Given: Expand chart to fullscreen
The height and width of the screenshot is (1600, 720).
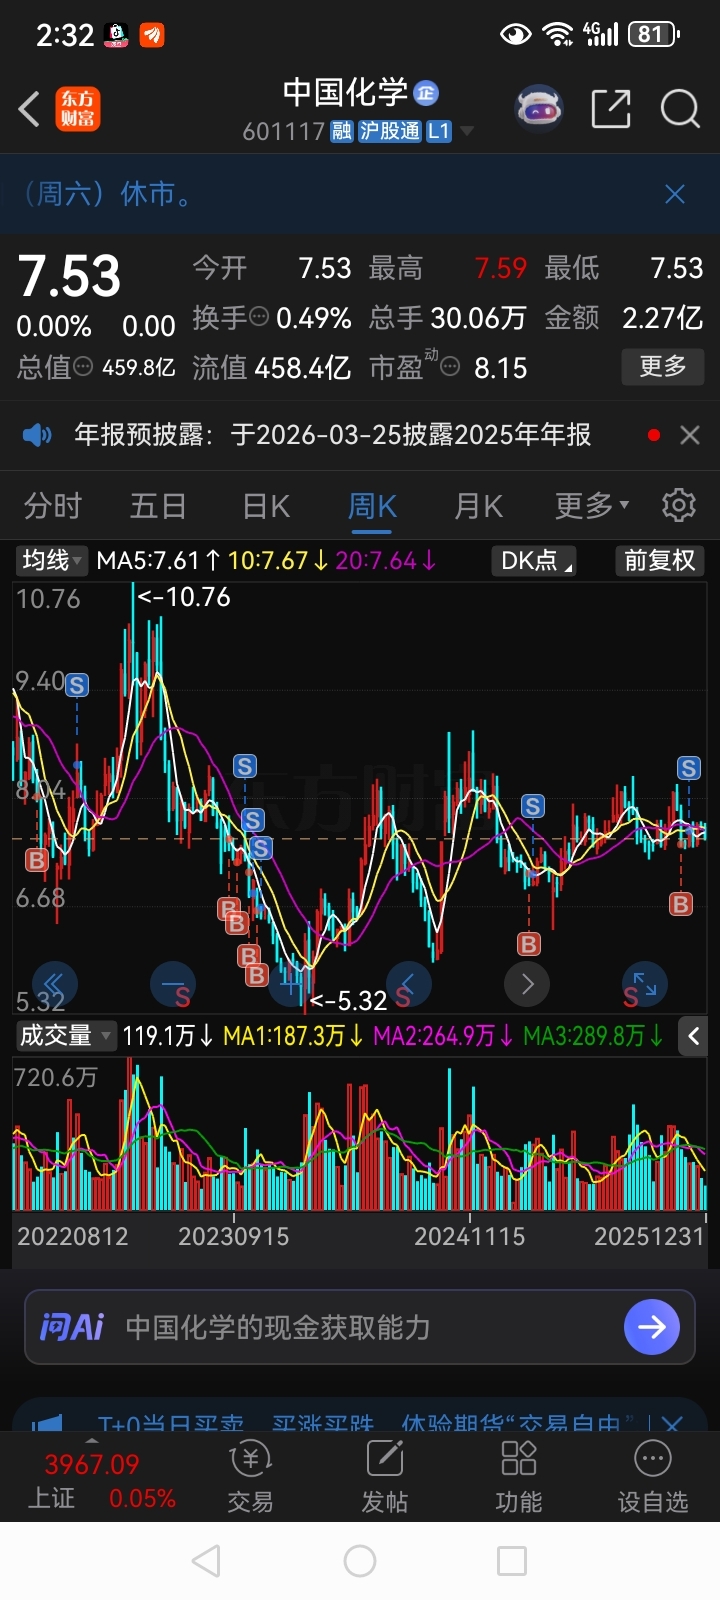Looking at the screenshot, I should [644, 984].
